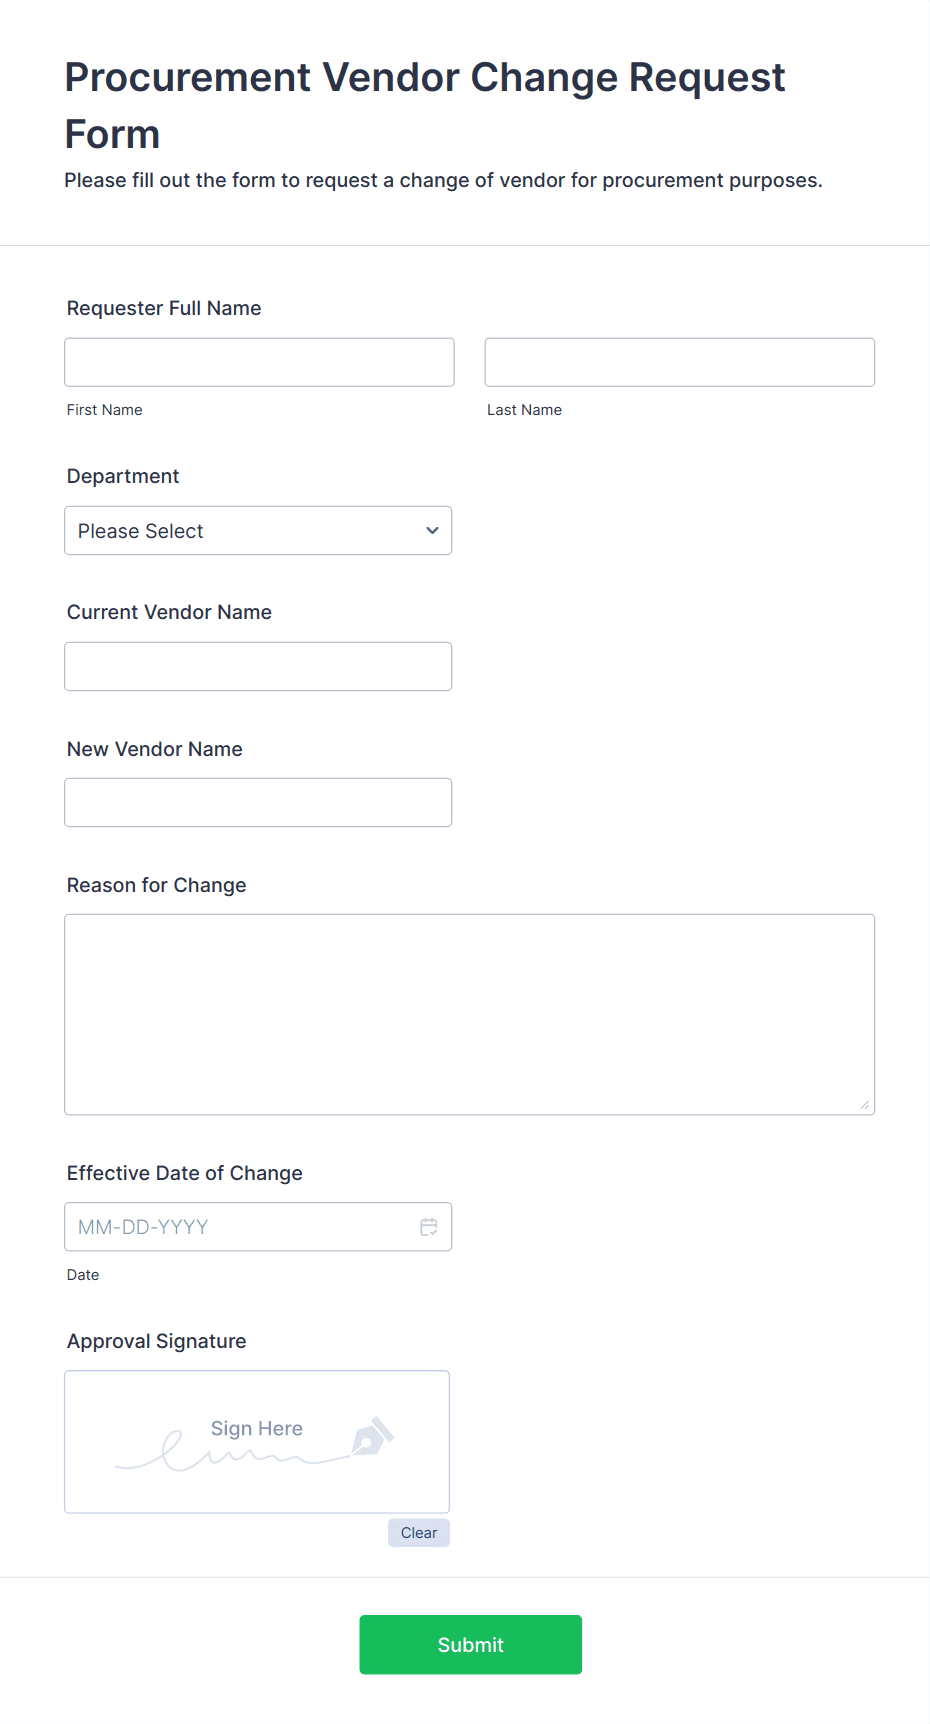The width and height of the screenshot is (930, 1724).
Task: Click the form description text
Action: [442, 180]
